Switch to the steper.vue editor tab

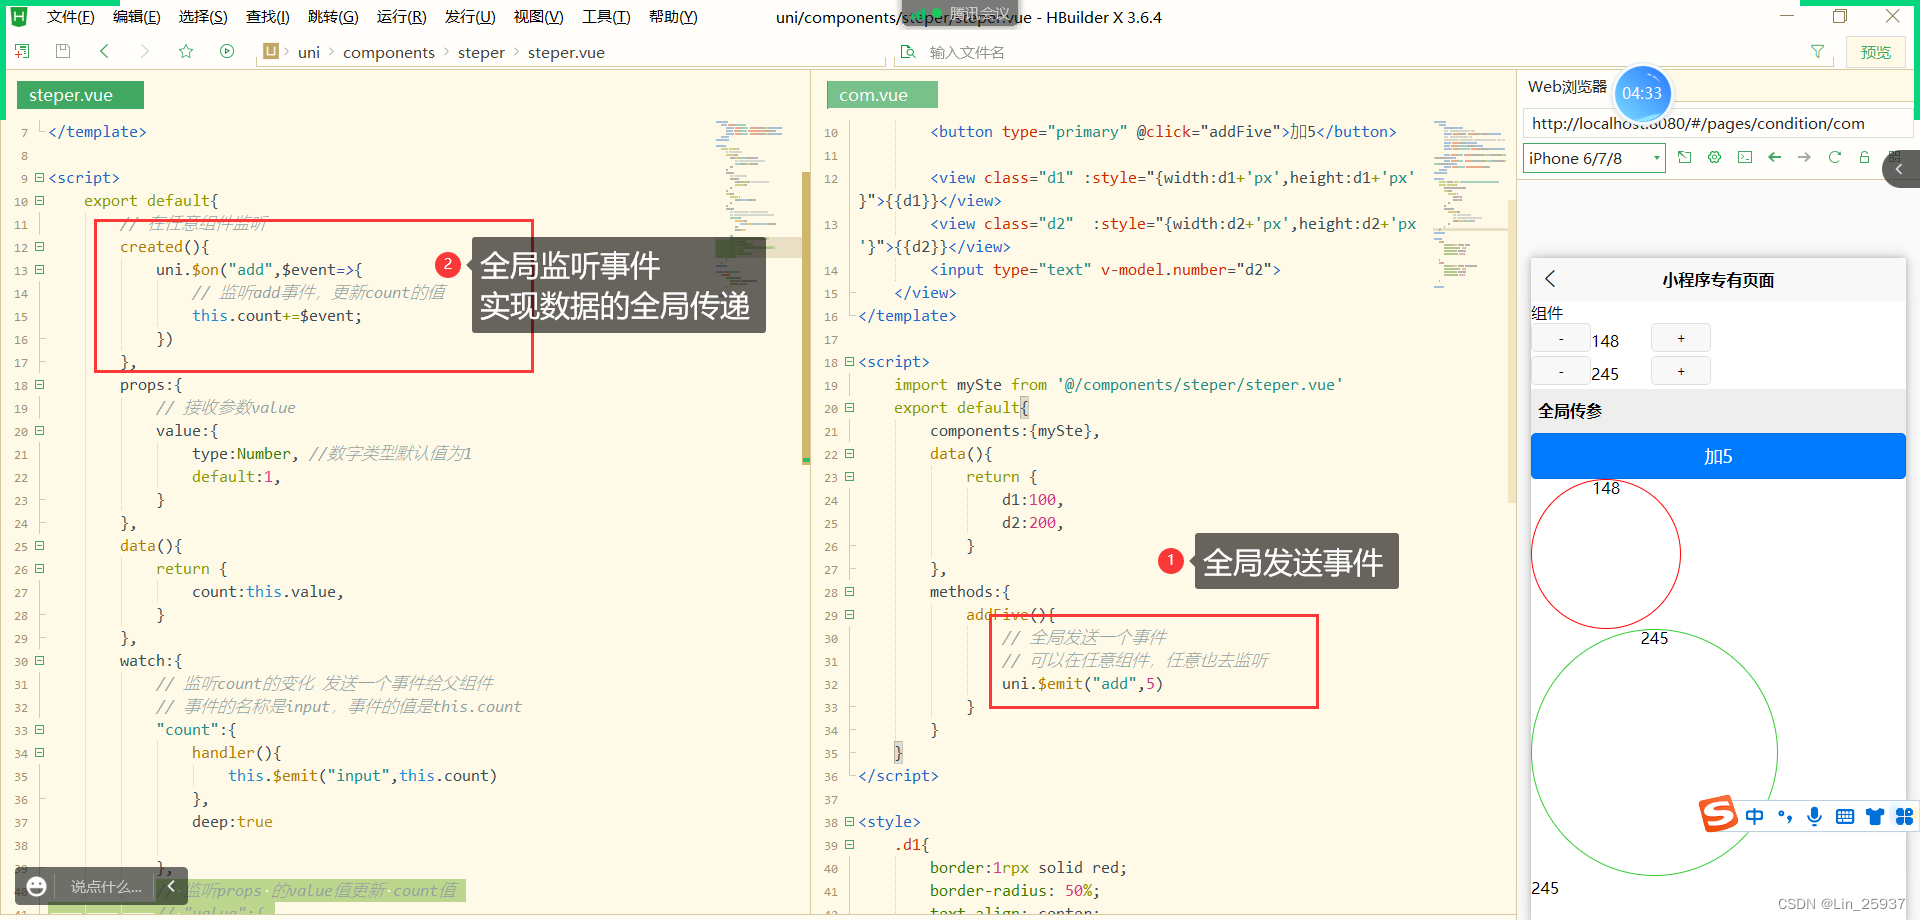tap(80, 95)
